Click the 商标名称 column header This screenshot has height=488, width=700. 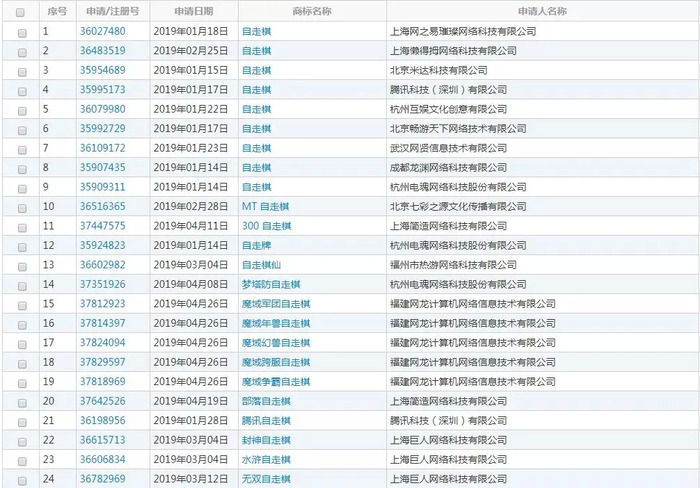tap(312, 11)
